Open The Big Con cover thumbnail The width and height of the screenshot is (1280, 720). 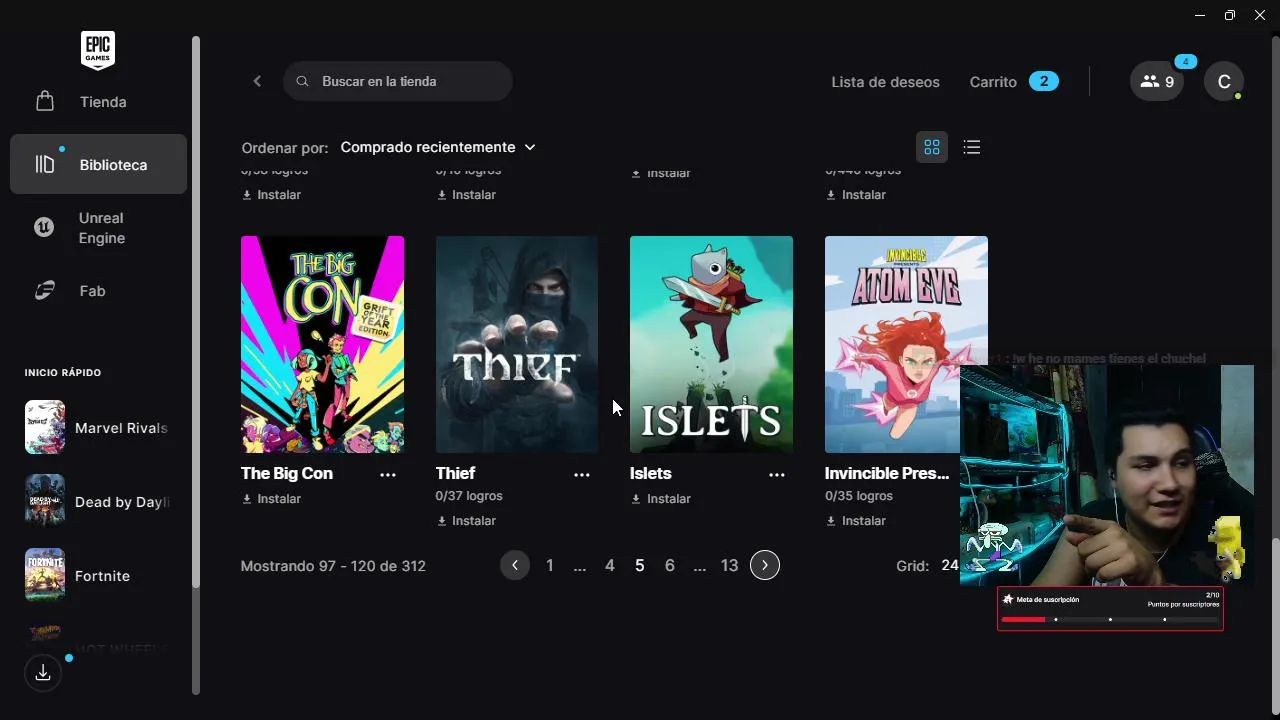pos(322,344)
